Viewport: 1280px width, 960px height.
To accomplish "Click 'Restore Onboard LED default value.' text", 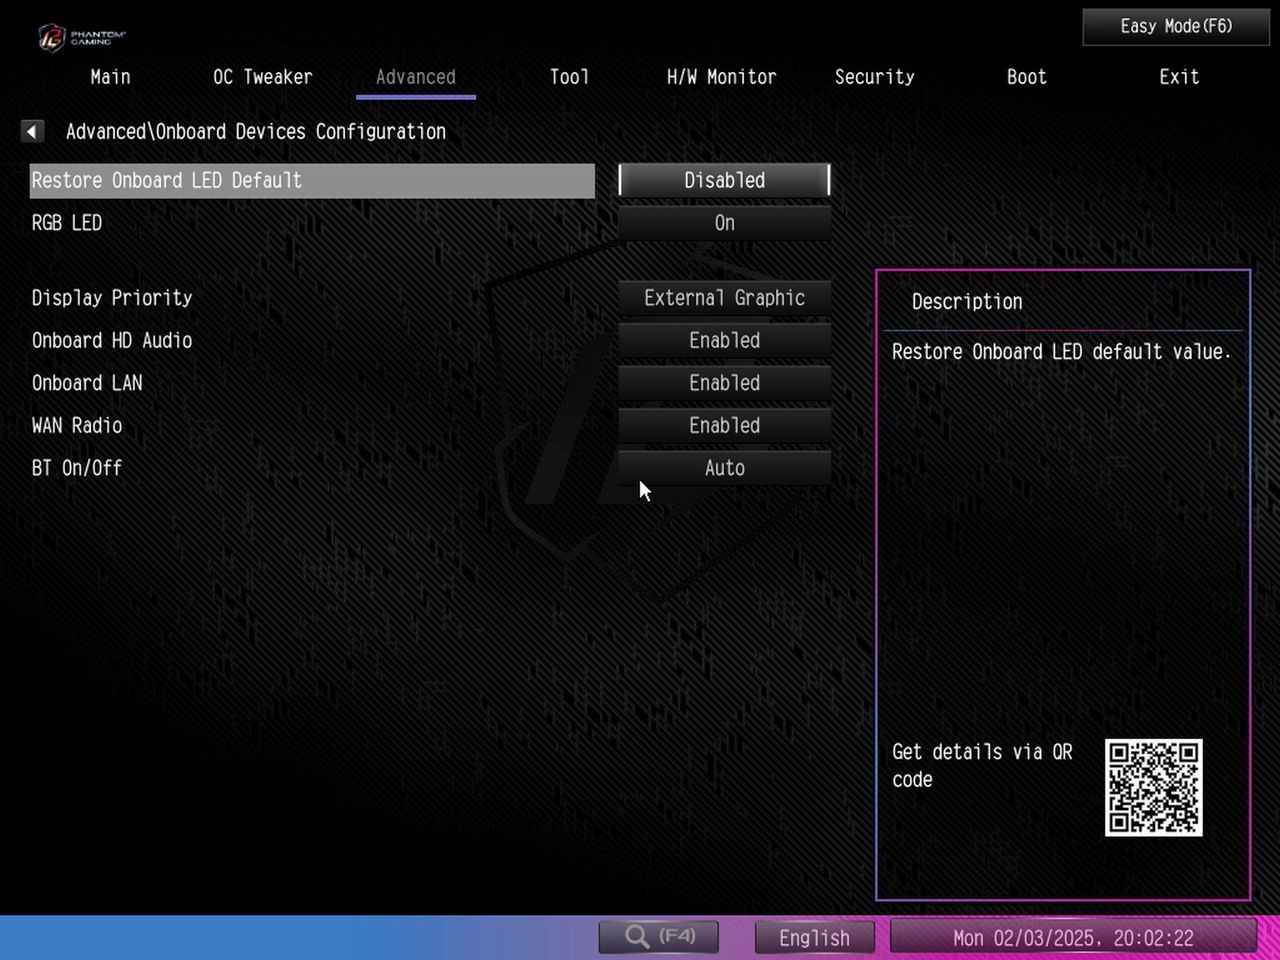I will click(1061, 352).
